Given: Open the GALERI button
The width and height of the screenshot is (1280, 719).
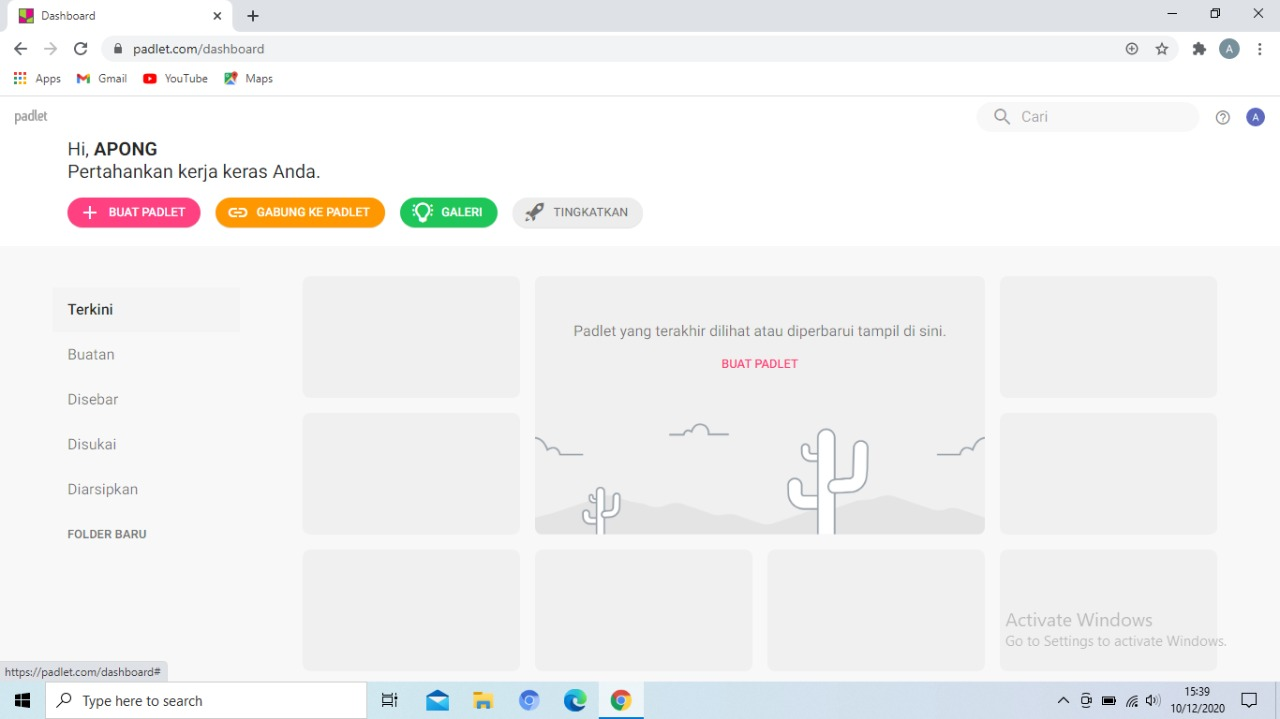Looking at the screenshot, I should 448,212.
